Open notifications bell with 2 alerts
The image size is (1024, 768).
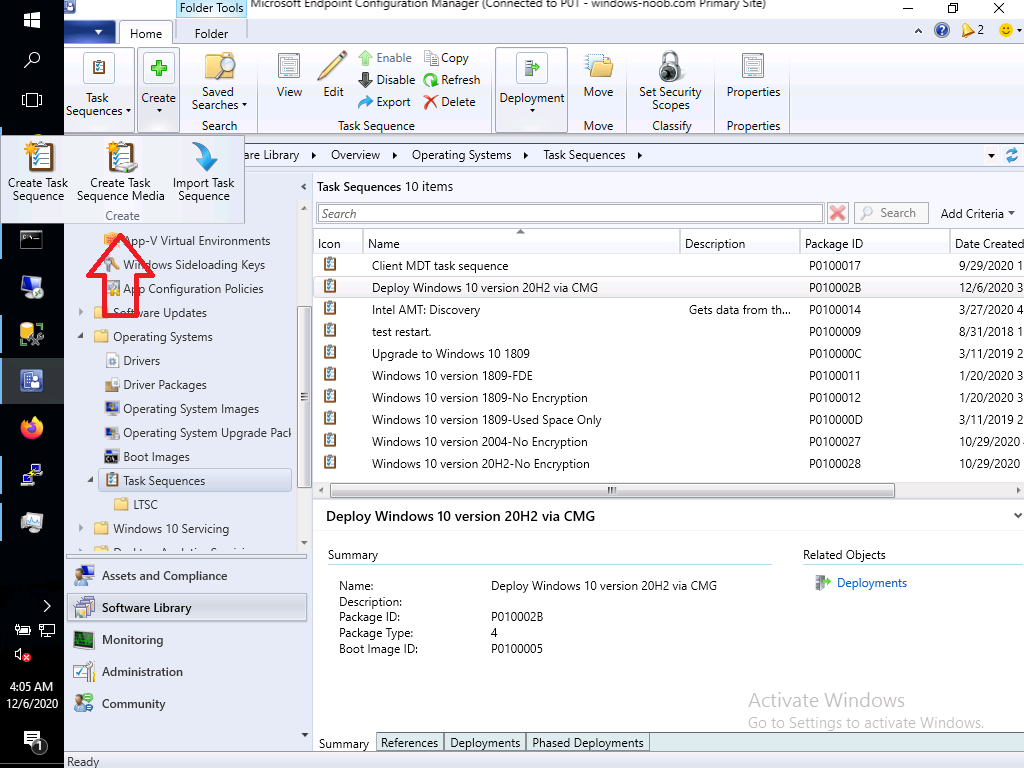972,30
